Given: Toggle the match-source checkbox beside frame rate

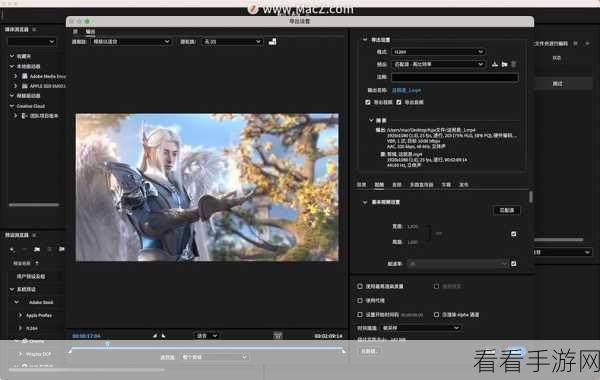Looking at the screenshot, I should tap(514, 264).
